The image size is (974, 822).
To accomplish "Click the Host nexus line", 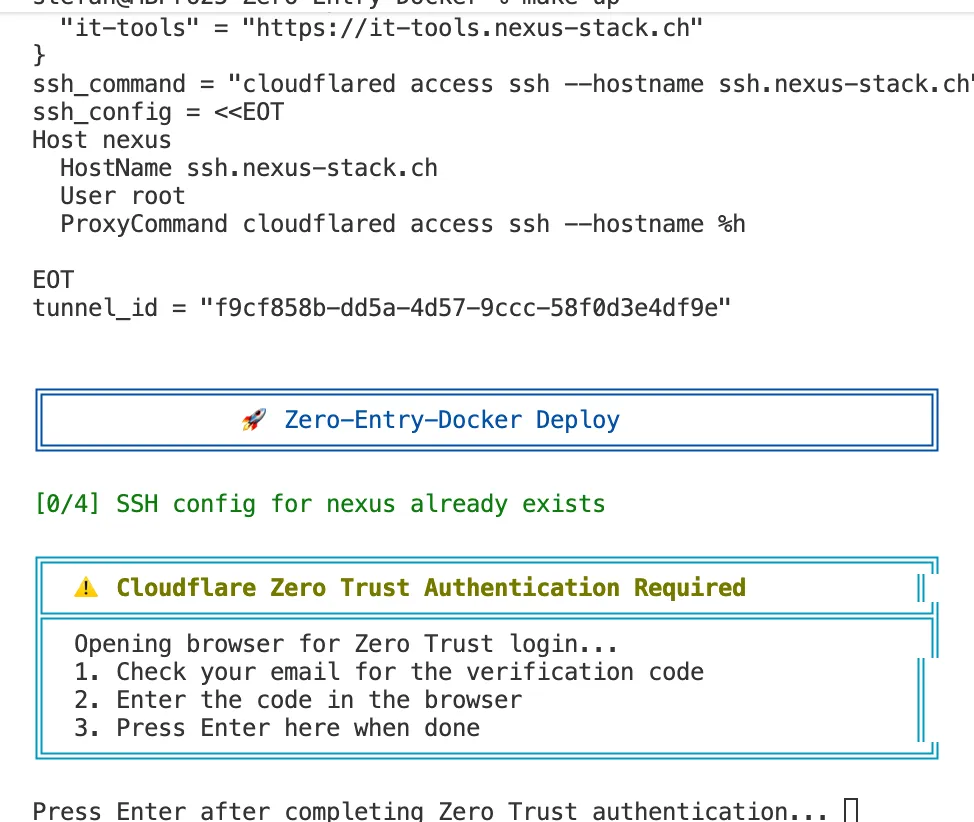I will point(102,140).
